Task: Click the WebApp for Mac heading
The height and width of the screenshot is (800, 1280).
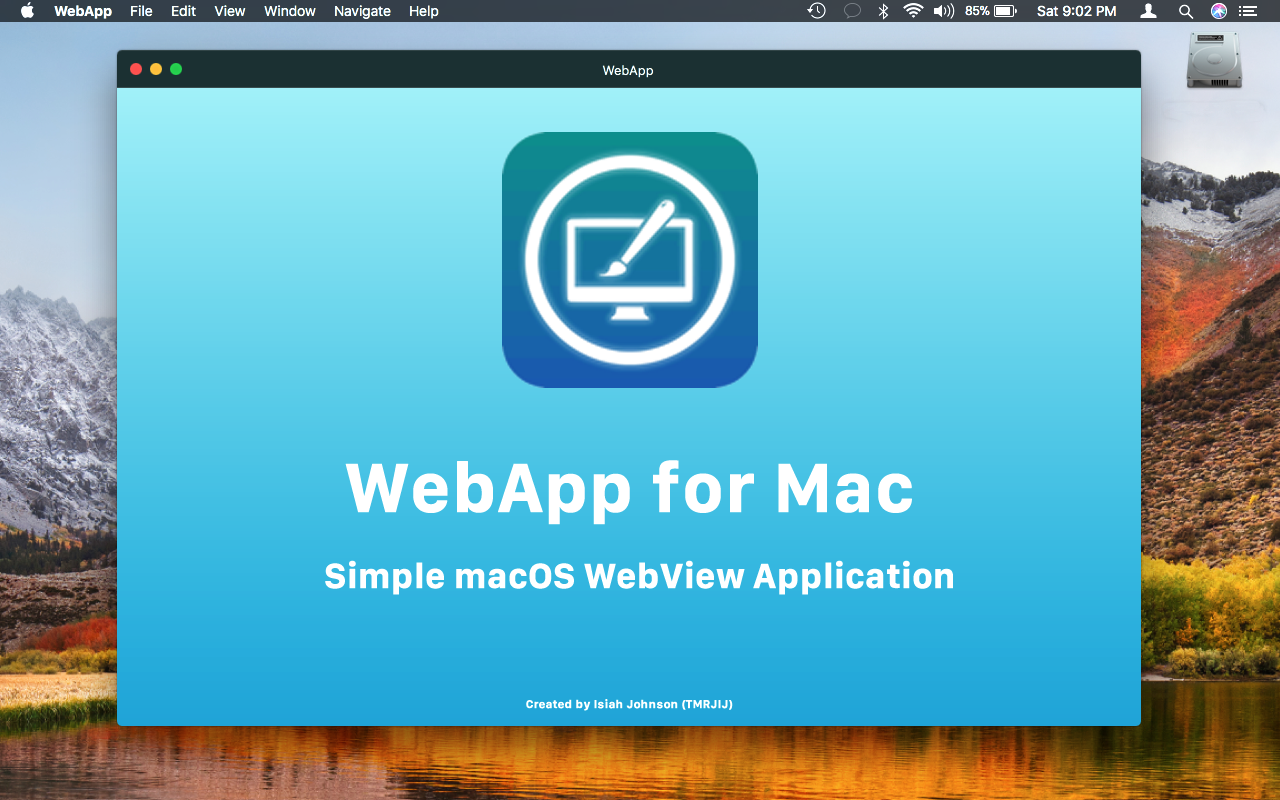Action: [629, 488]
